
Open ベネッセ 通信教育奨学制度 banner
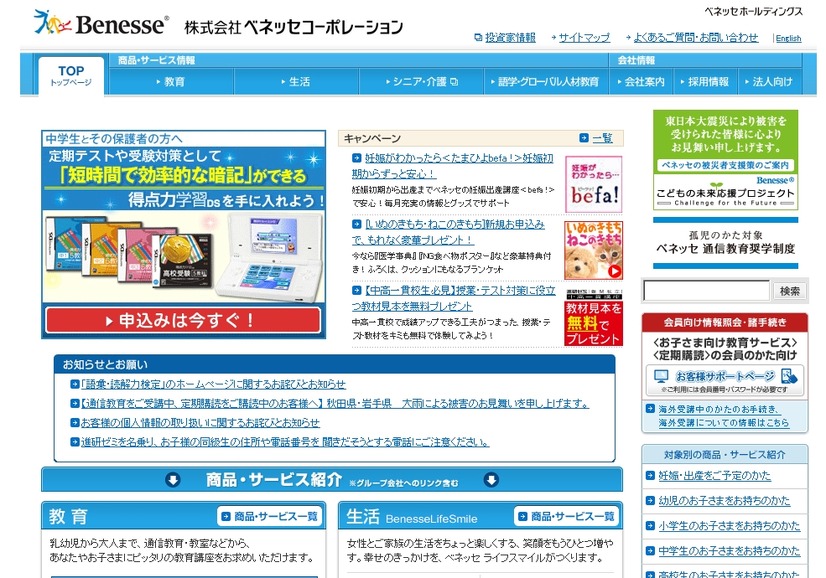pyautogui.click(x=725, y=243)
